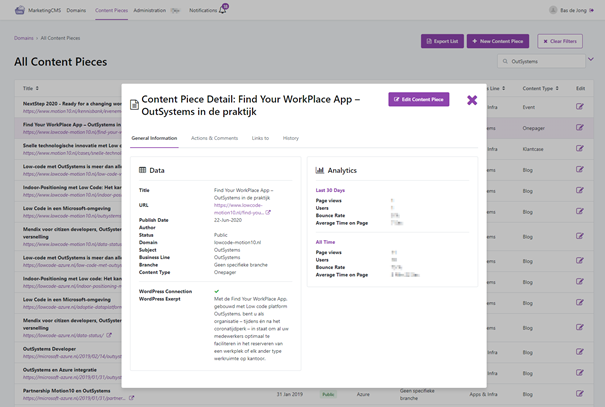Click the Export List button
This screenshot has width=605, height=407.
tap(442, 41)
